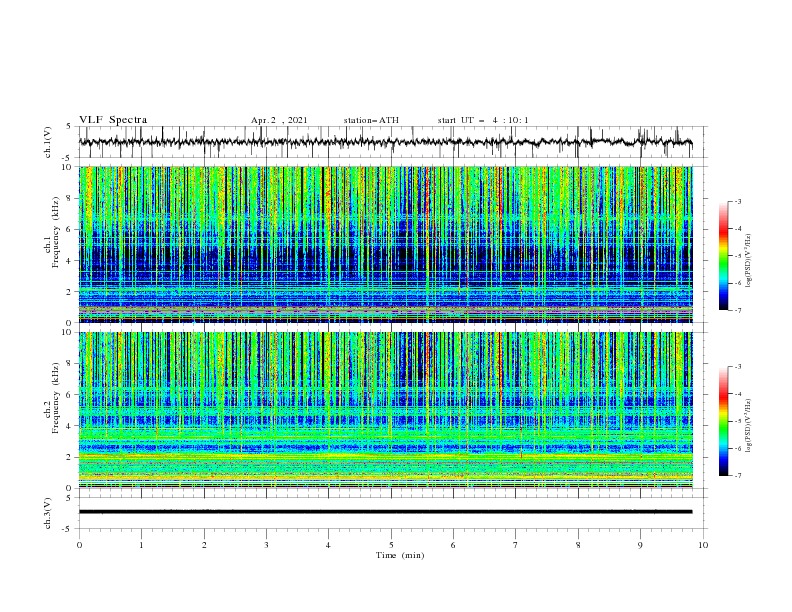
Task: Click inside the ch.2 spectrogram panel
Action: click(x=385, y=410)
